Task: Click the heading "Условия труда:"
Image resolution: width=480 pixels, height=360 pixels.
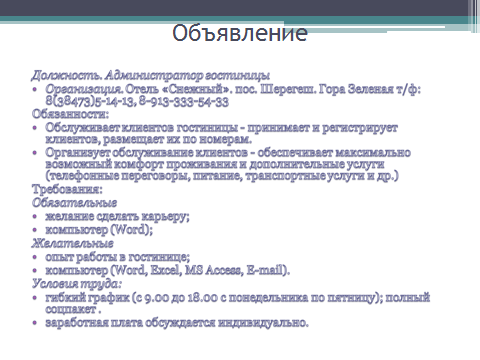Action: click(x=77, y=284)
